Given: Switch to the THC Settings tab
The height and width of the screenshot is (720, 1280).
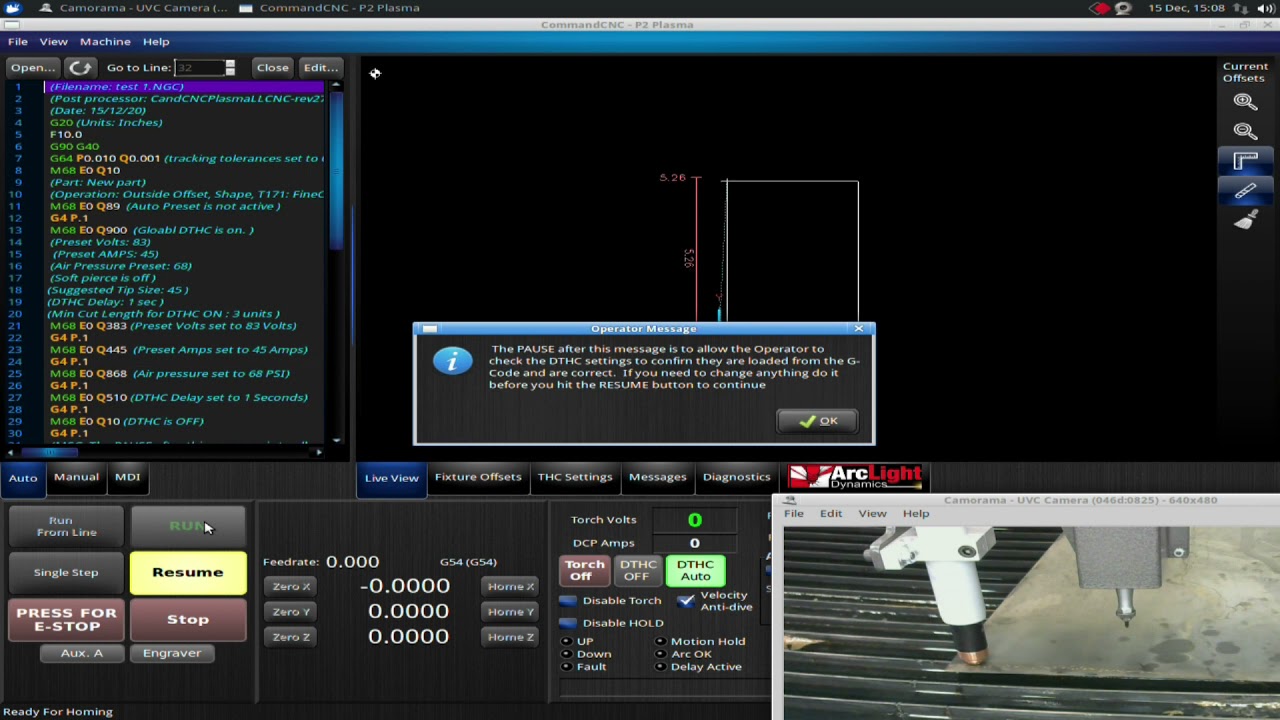Looking at the screenshot, I should click(575, 477).
